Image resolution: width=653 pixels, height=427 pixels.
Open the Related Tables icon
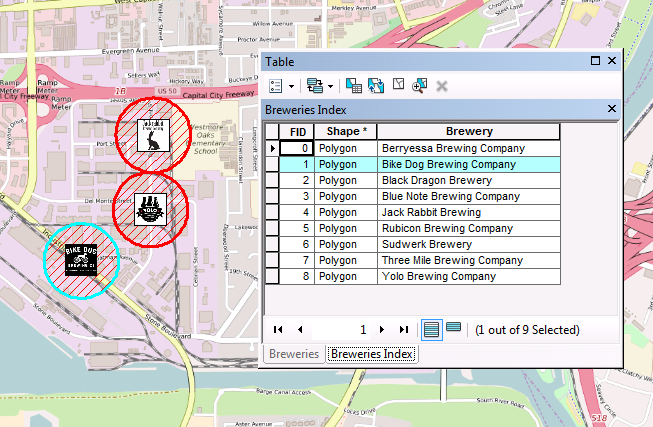315,86
